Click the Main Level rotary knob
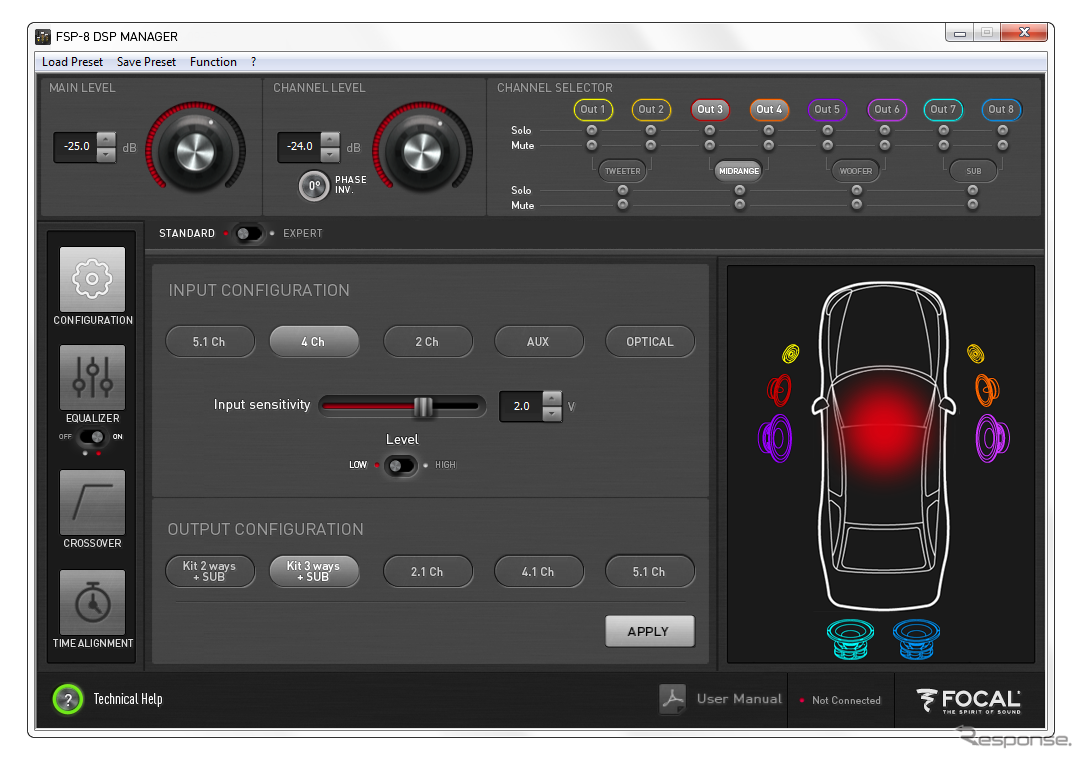This screenshot has height=759, width=1083. click(195, 151)
